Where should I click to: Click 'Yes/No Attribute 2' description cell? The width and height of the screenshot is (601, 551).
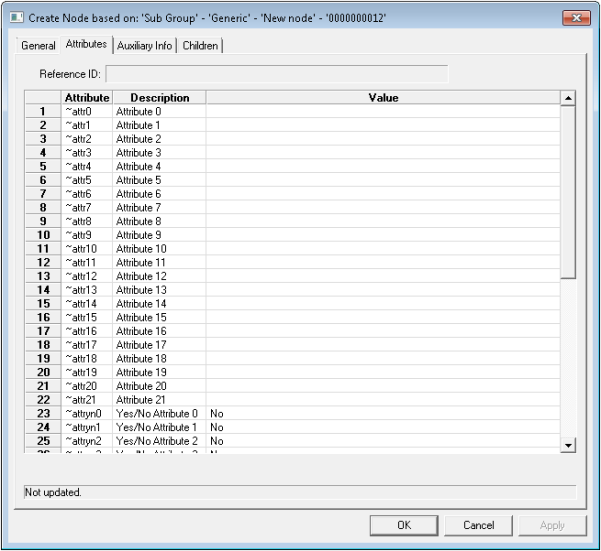tap(159, 441)
